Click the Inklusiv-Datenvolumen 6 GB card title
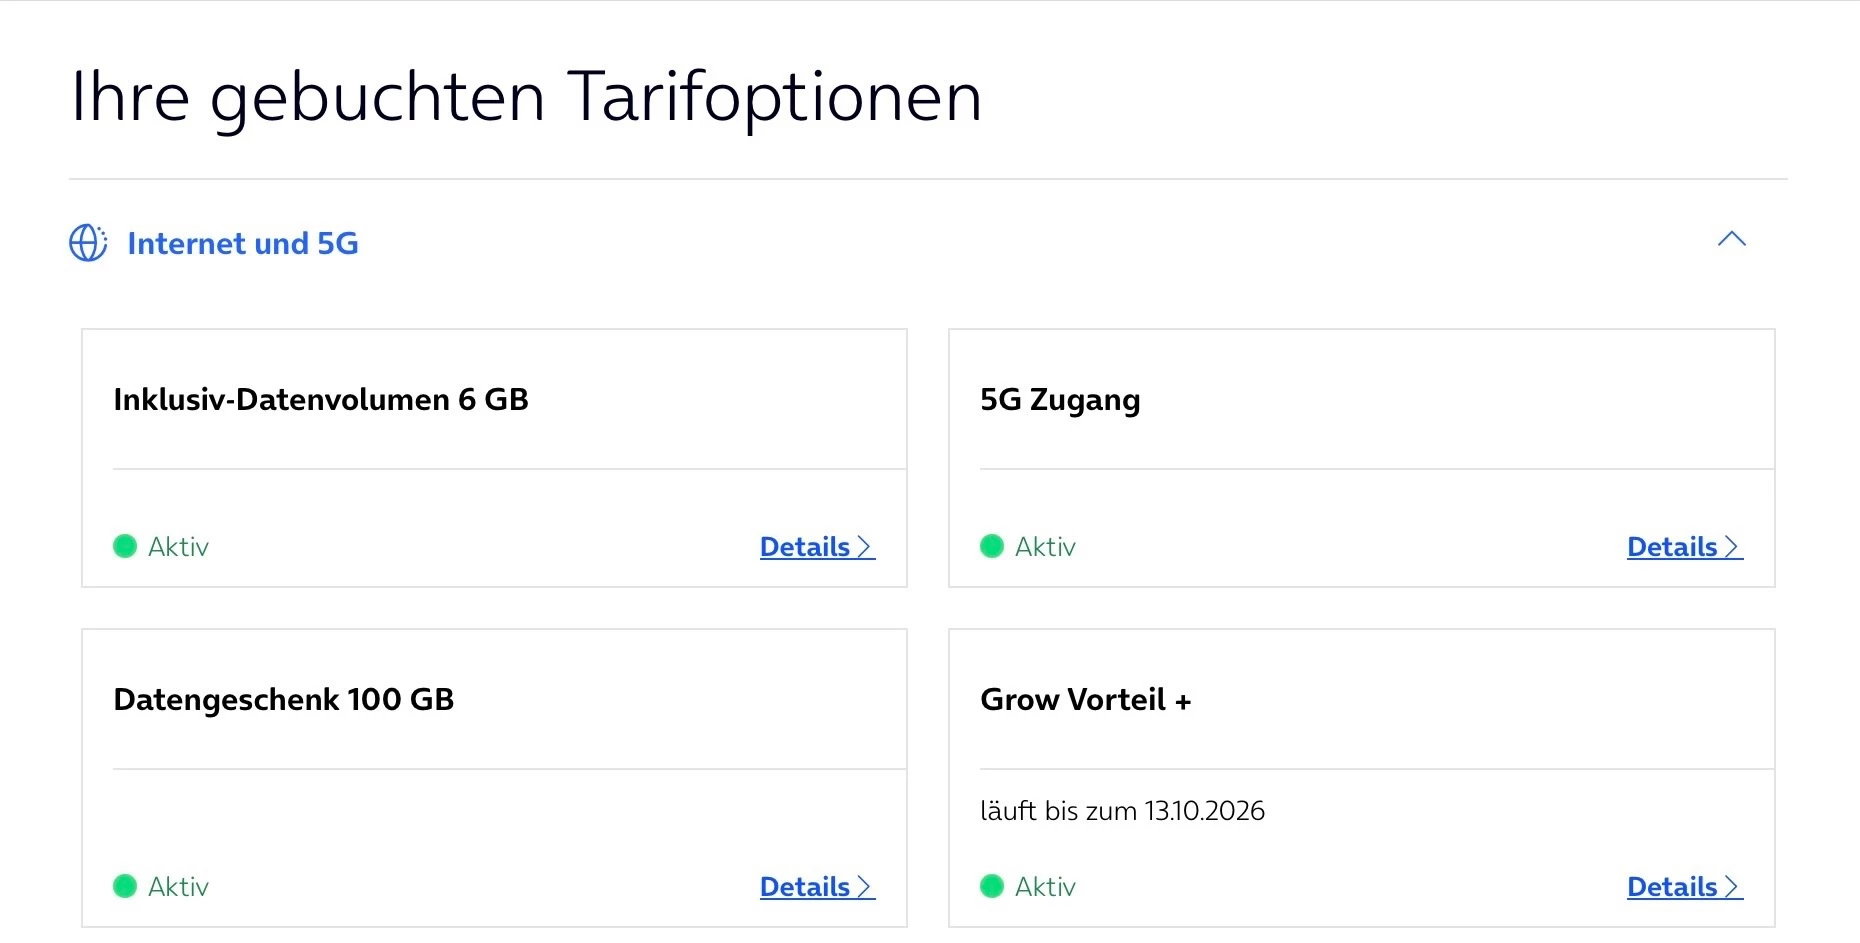Image resolution: width=1860 pixels, height=943 pixels. point(321,400)
